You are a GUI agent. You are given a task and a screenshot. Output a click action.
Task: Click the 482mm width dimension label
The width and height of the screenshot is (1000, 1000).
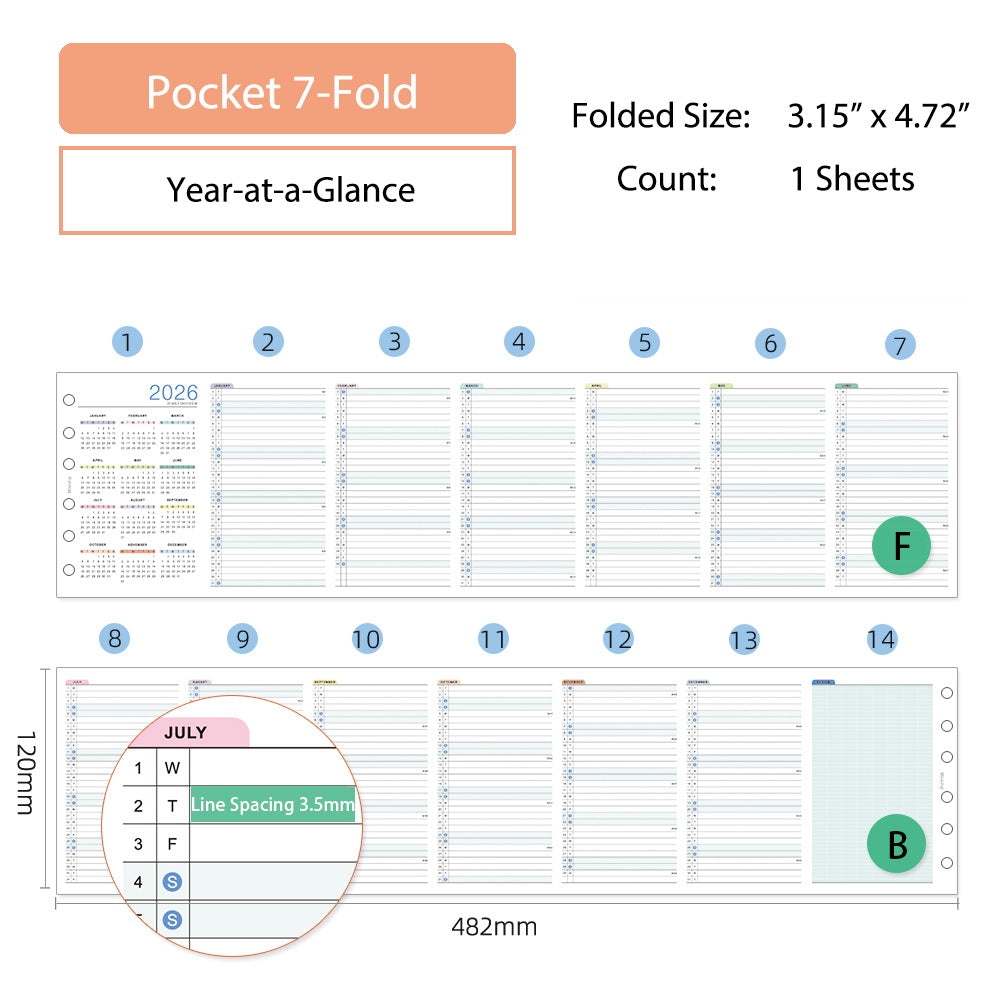click(x=493, y=927)
